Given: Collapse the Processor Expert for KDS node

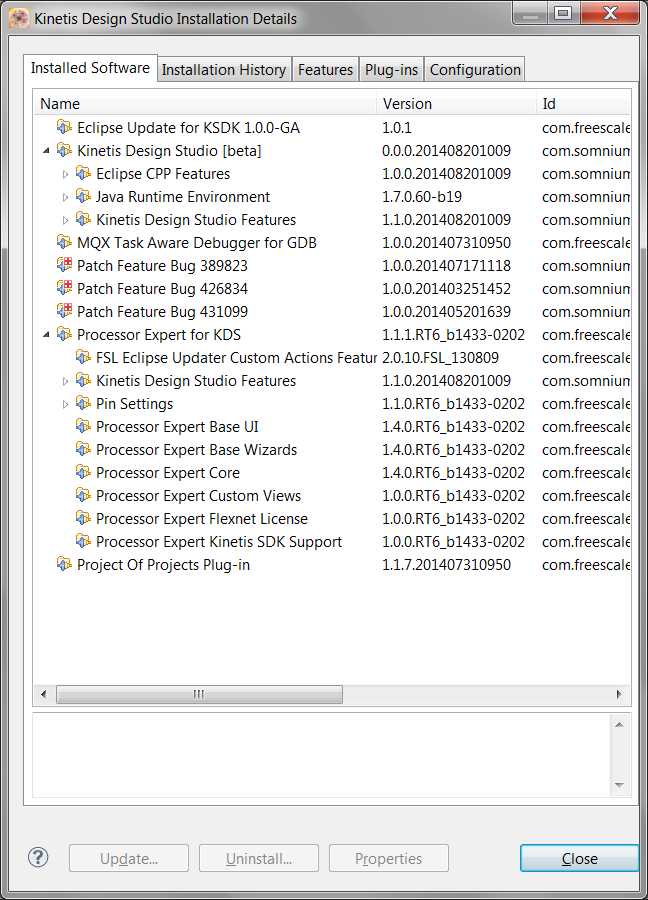Looking at the screenshot, I should coord(47,335).
